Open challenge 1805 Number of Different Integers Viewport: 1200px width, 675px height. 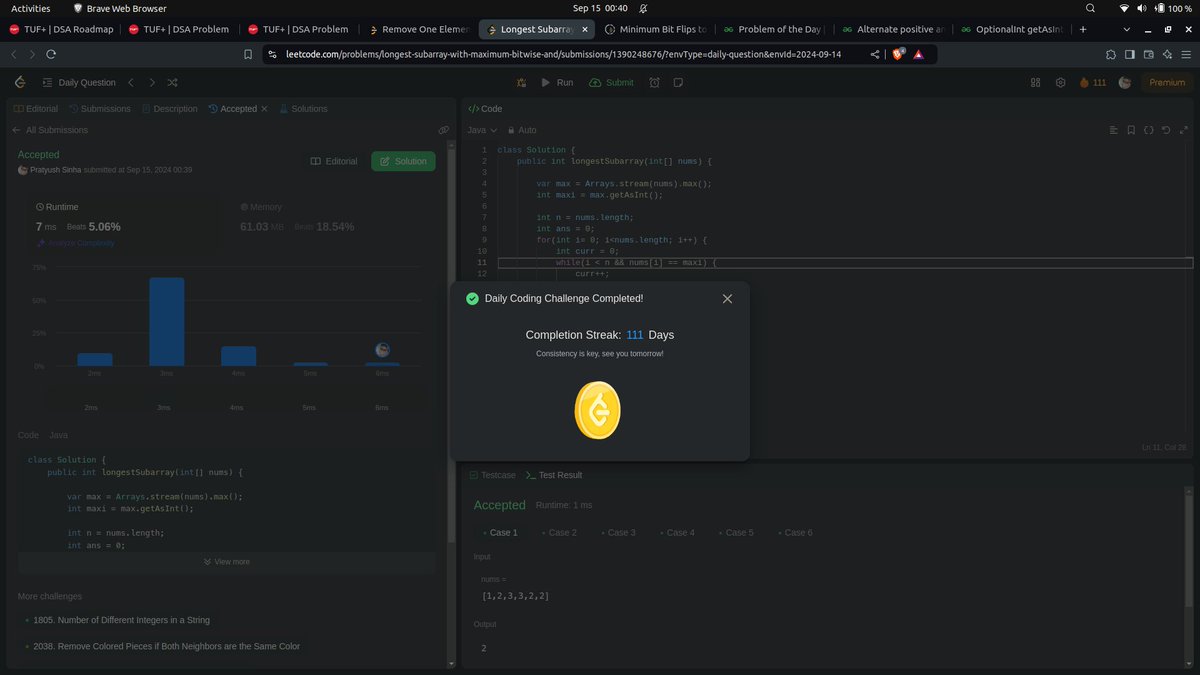[x=121, y=620]
